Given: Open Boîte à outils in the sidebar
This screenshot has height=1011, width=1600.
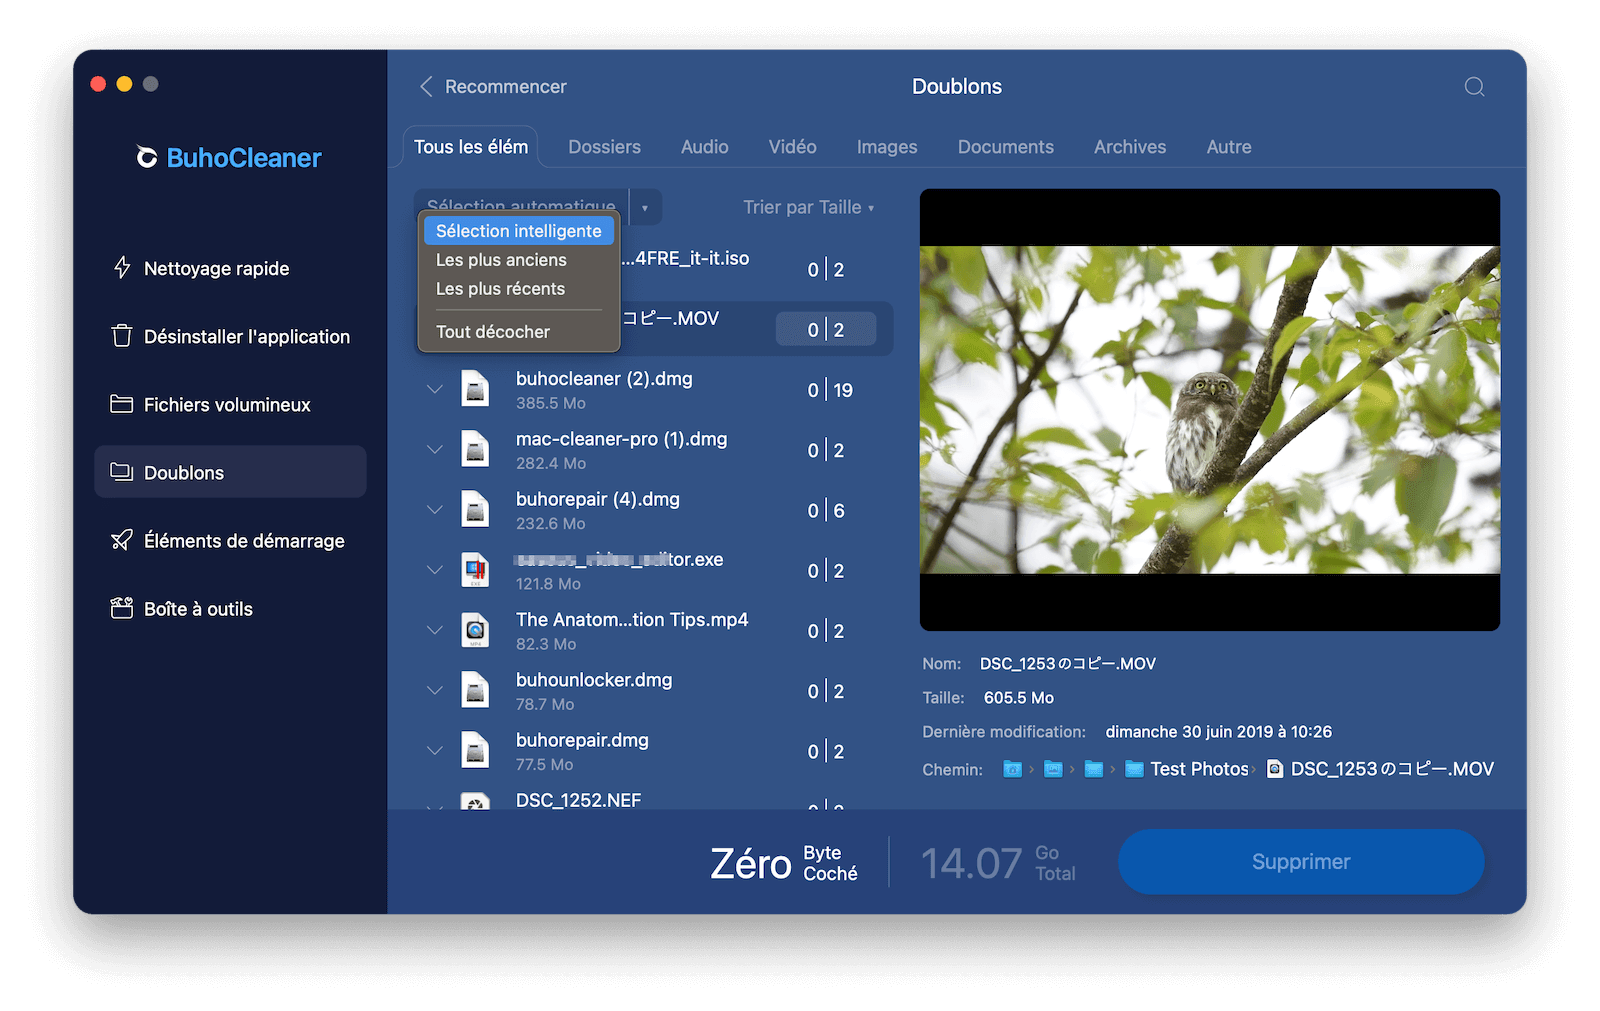Looking at the screenshot, I should (230, 608).
